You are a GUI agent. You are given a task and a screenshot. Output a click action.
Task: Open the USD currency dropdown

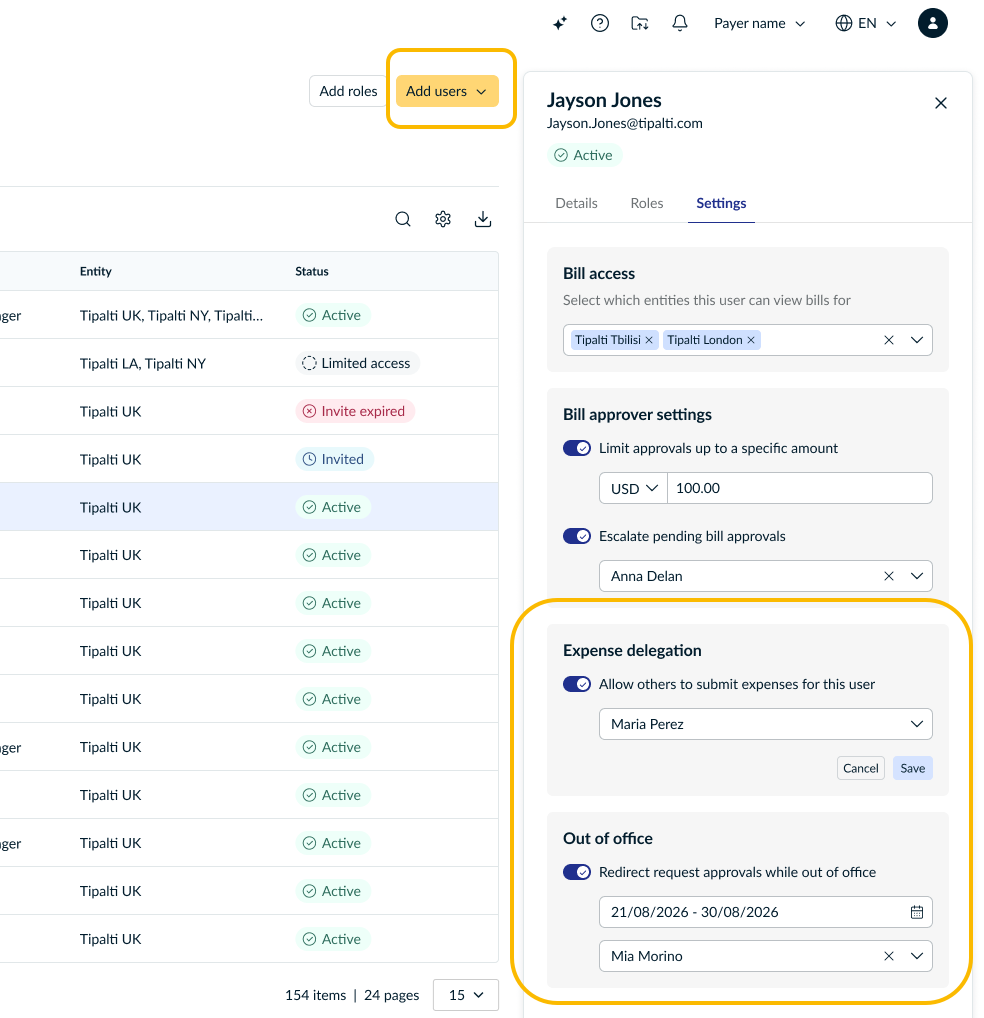(633, 488)
